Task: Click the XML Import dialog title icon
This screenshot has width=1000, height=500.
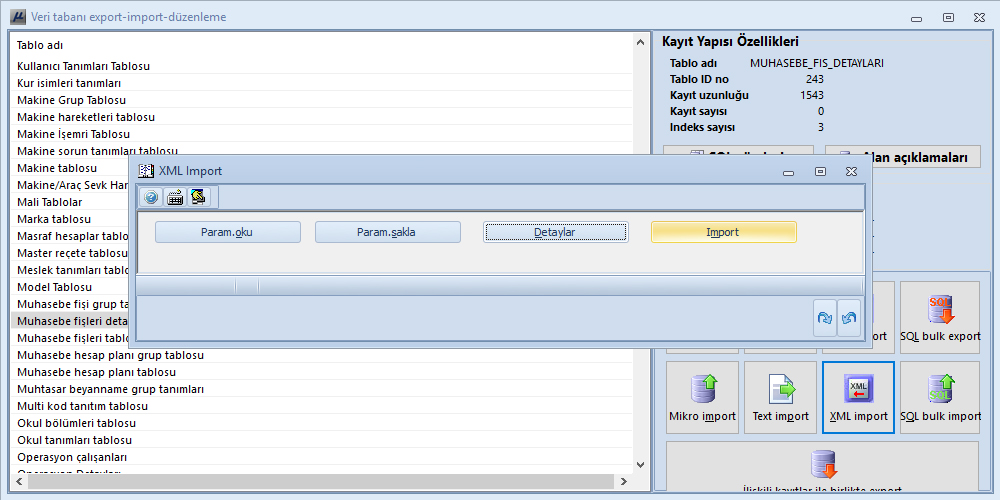Action: pos(147,171)
